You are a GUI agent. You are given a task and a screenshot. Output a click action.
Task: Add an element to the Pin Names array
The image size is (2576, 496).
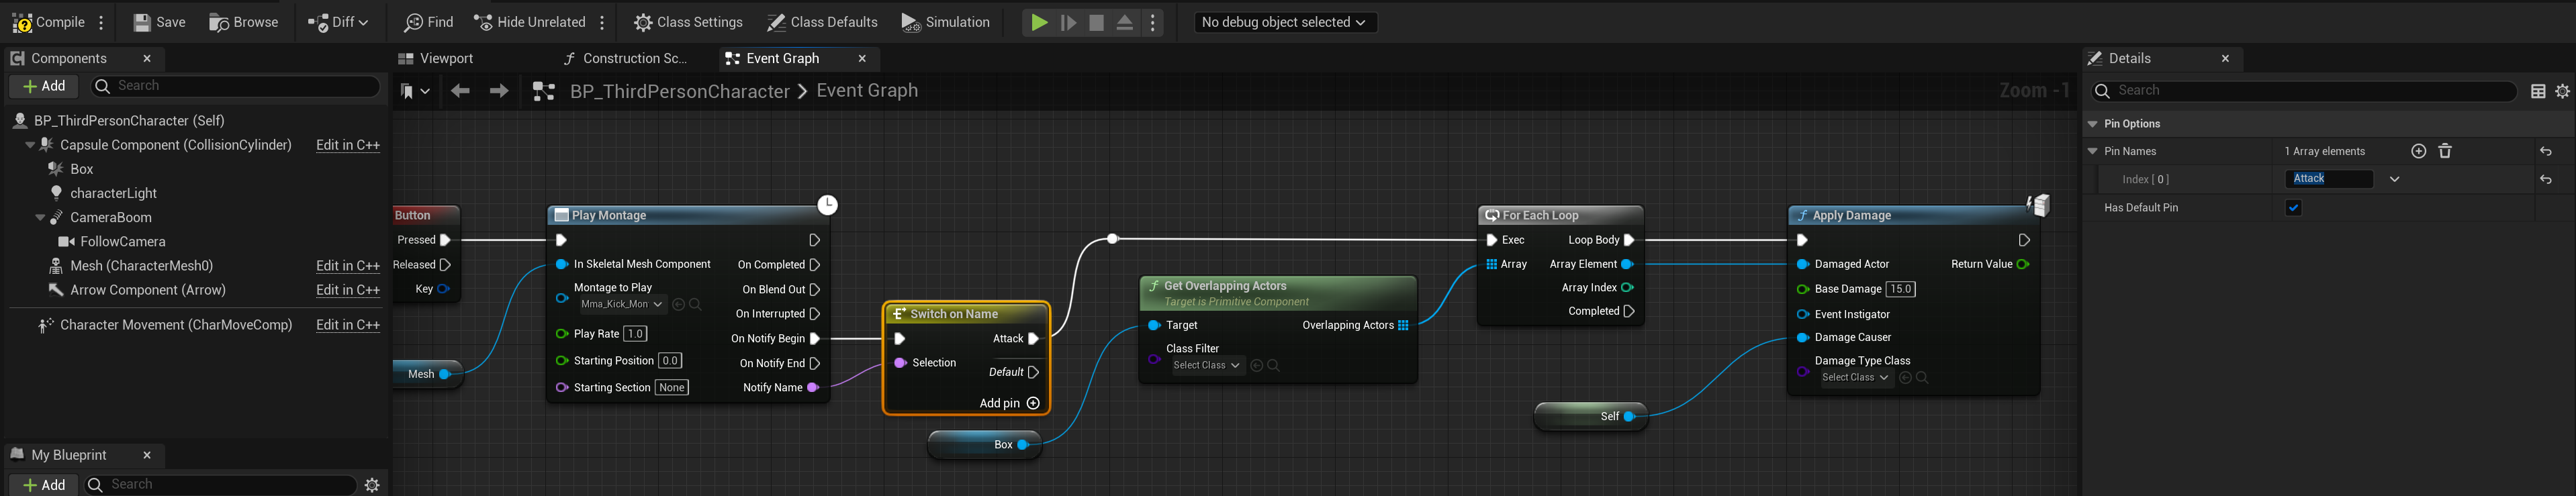[x=2418, y=151]
